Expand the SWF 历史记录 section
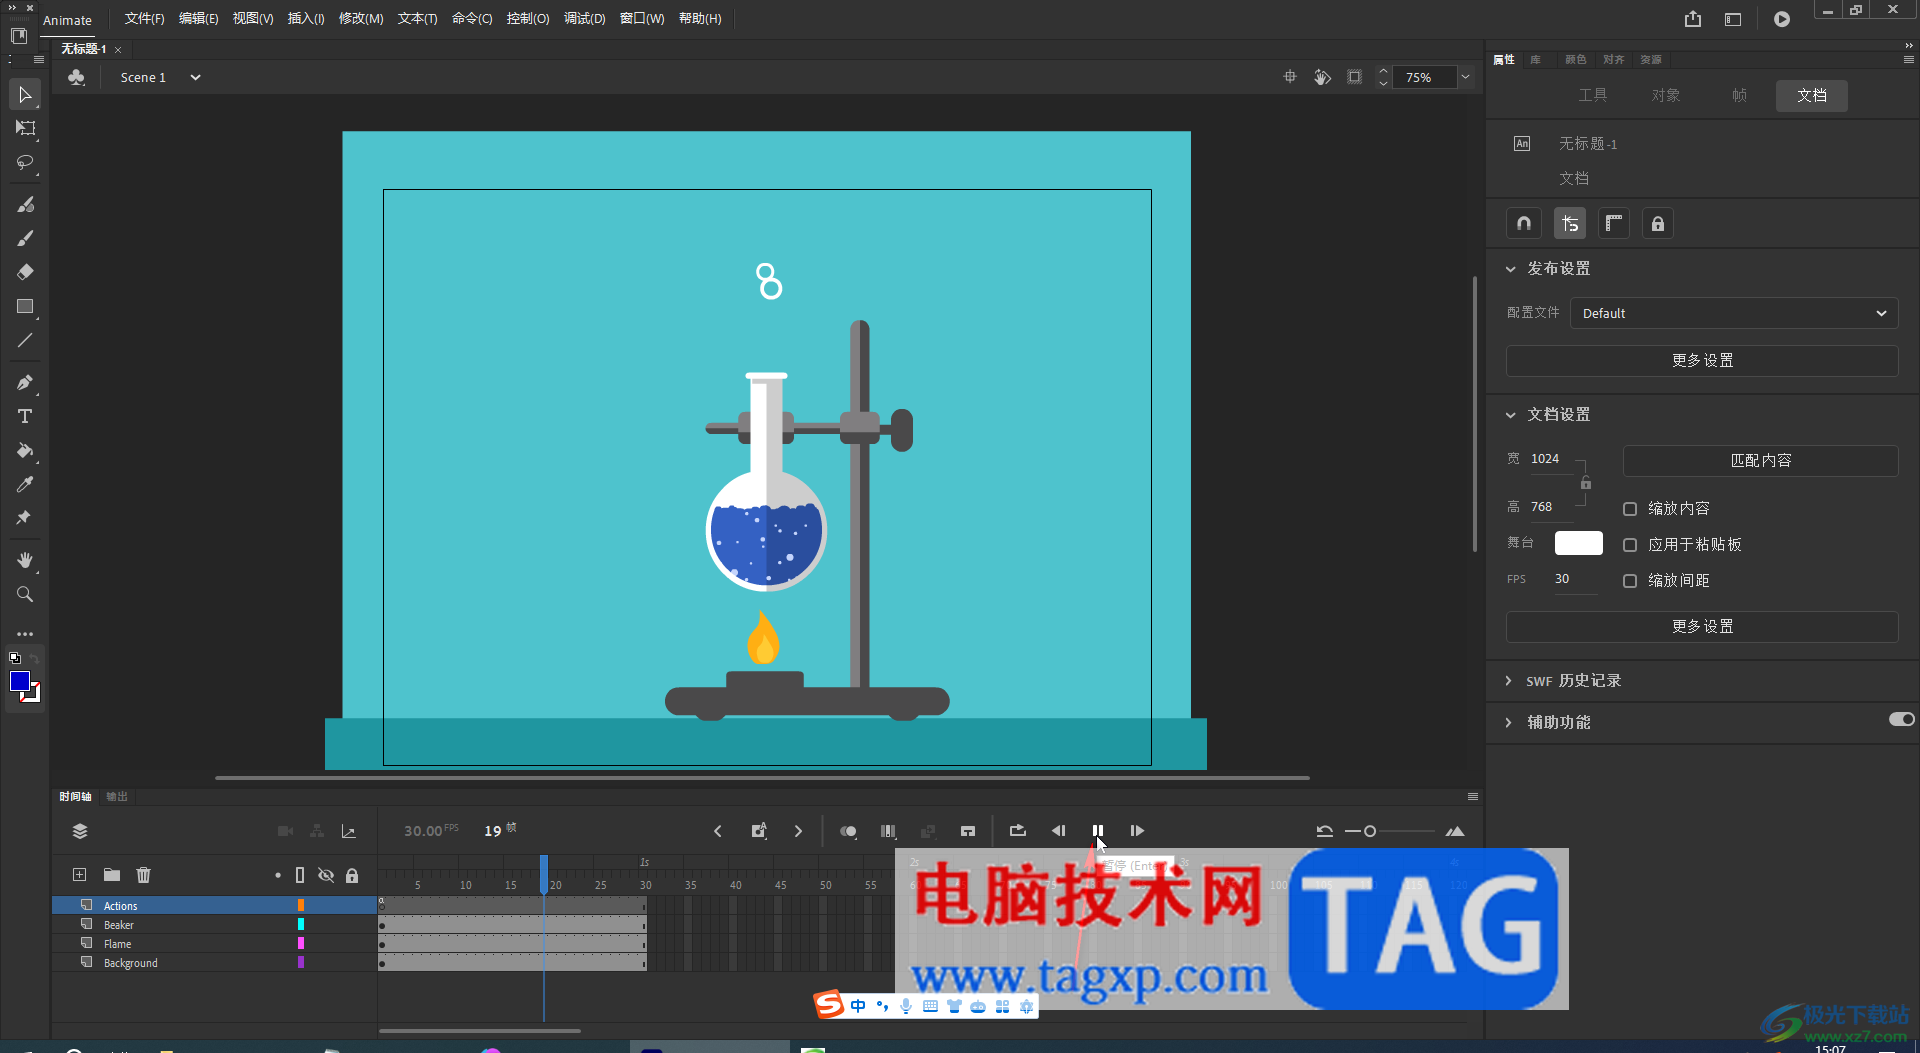Viewport: 1920px width, 1053px height. [1509, 681]
